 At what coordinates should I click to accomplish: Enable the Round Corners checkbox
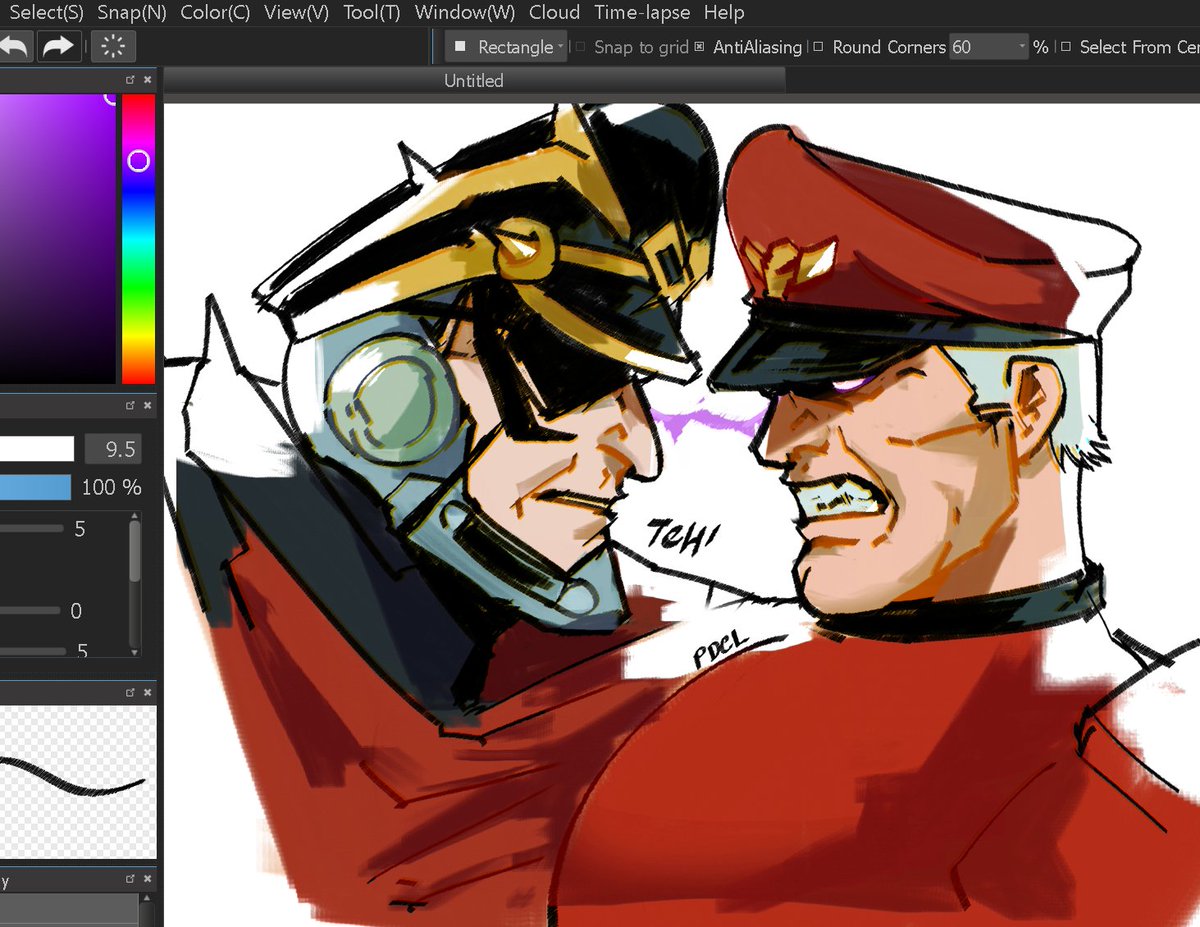tap(818, 47)
